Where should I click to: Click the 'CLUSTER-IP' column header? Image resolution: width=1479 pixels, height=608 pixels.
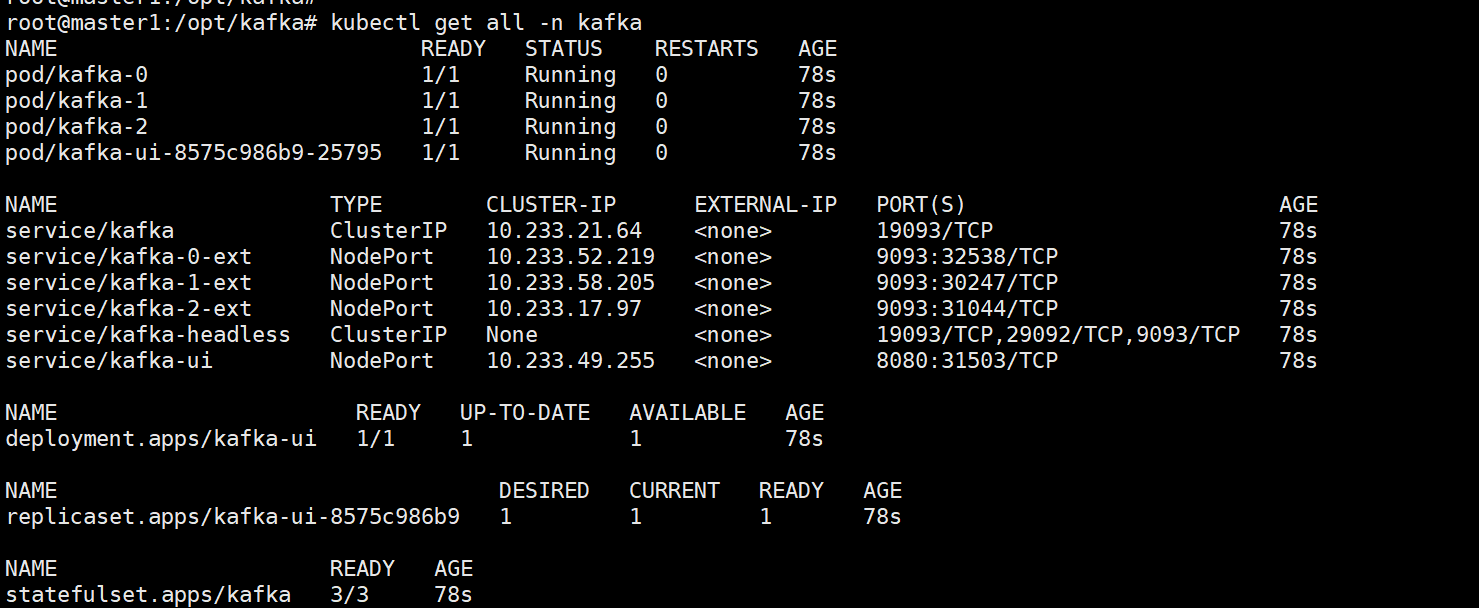[551, 205]
